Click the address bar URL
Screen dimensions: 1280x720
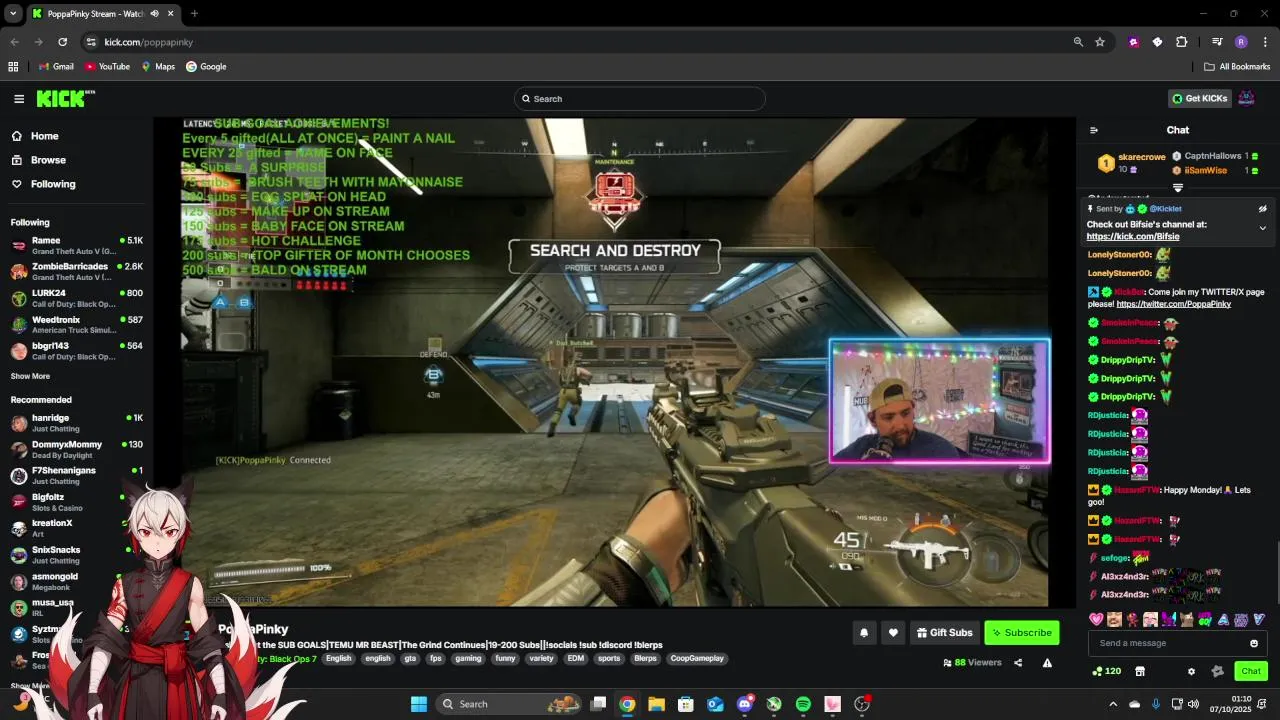[149, 42]
